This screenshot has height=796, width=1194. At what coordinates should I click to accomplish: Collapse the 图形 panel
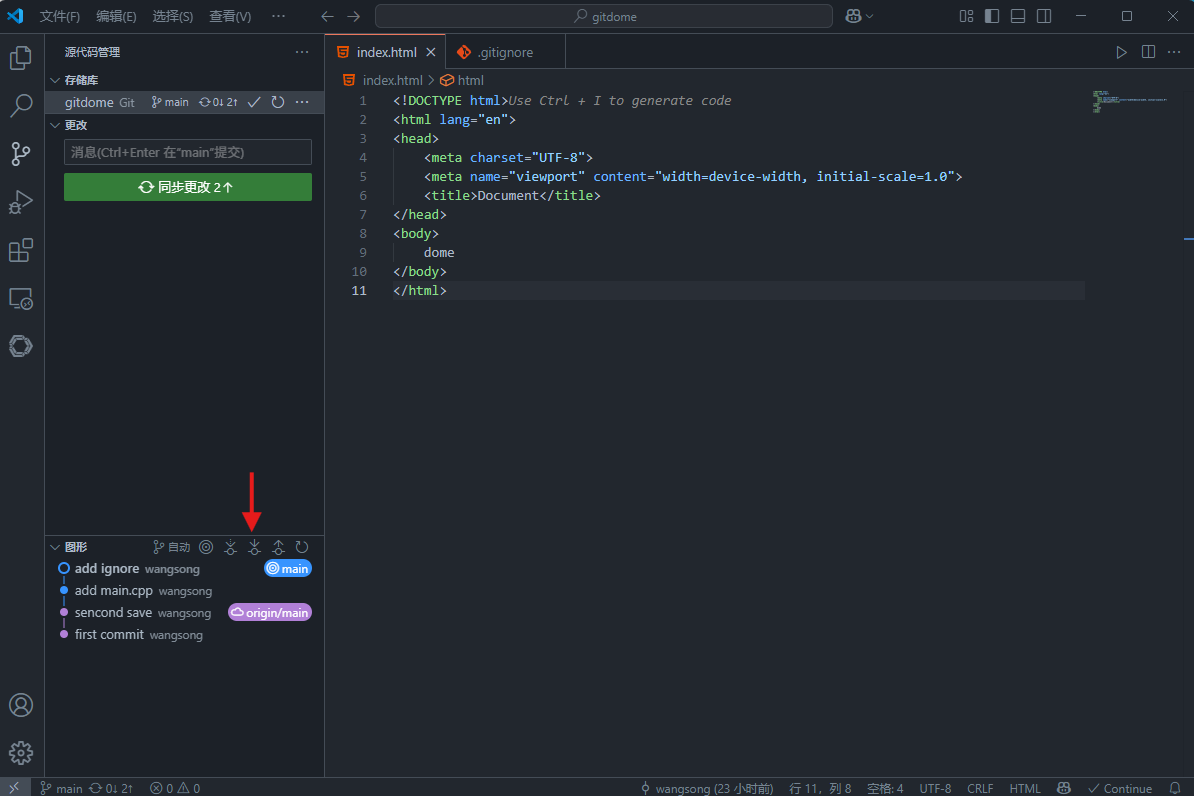(56, 547)
